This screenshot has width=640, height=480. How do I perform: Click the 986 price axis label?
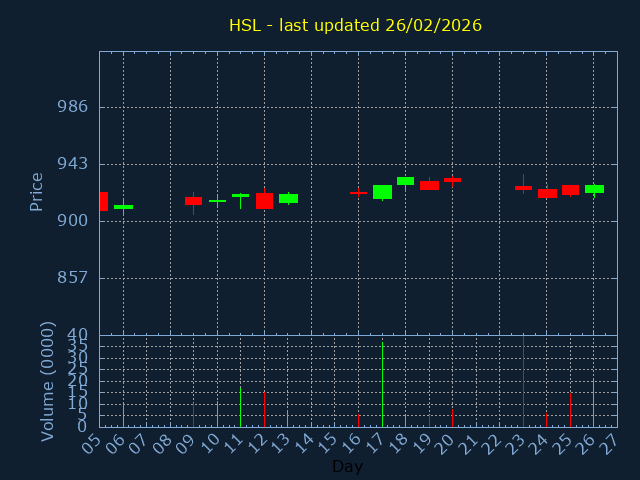click(72, 107)
